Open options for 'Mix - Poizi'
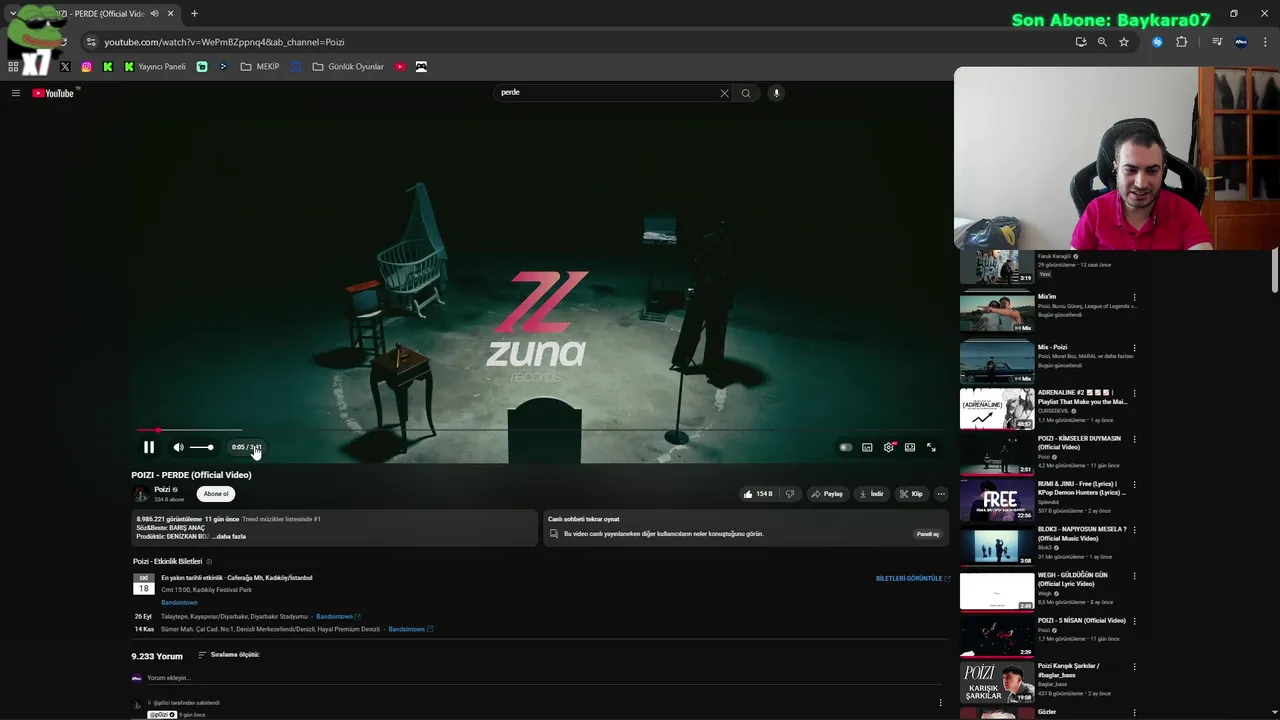 [1134, 348]
